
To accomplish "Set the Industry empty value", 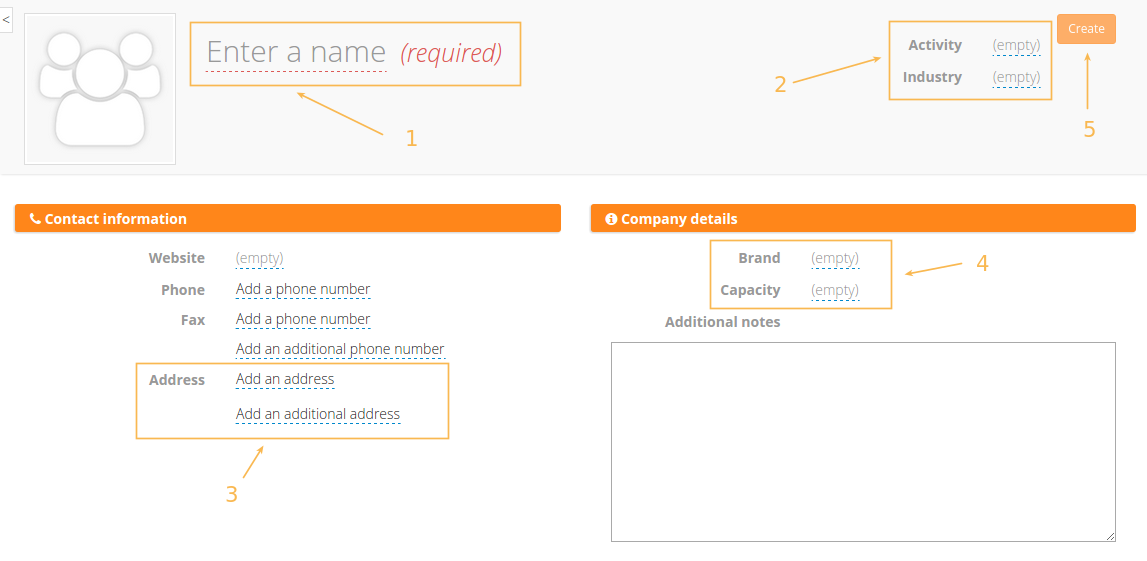I will (1016, 78).
